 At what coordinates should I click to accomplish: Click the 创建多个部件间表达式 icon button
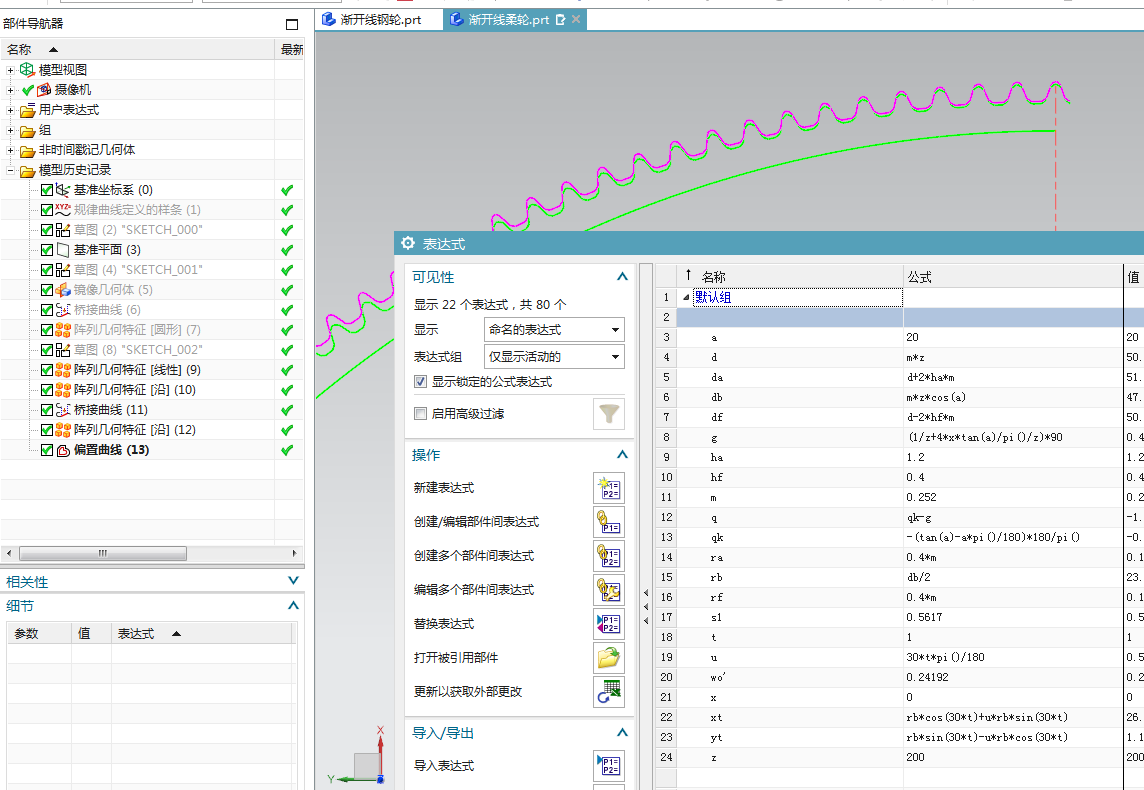click(608, 556)
